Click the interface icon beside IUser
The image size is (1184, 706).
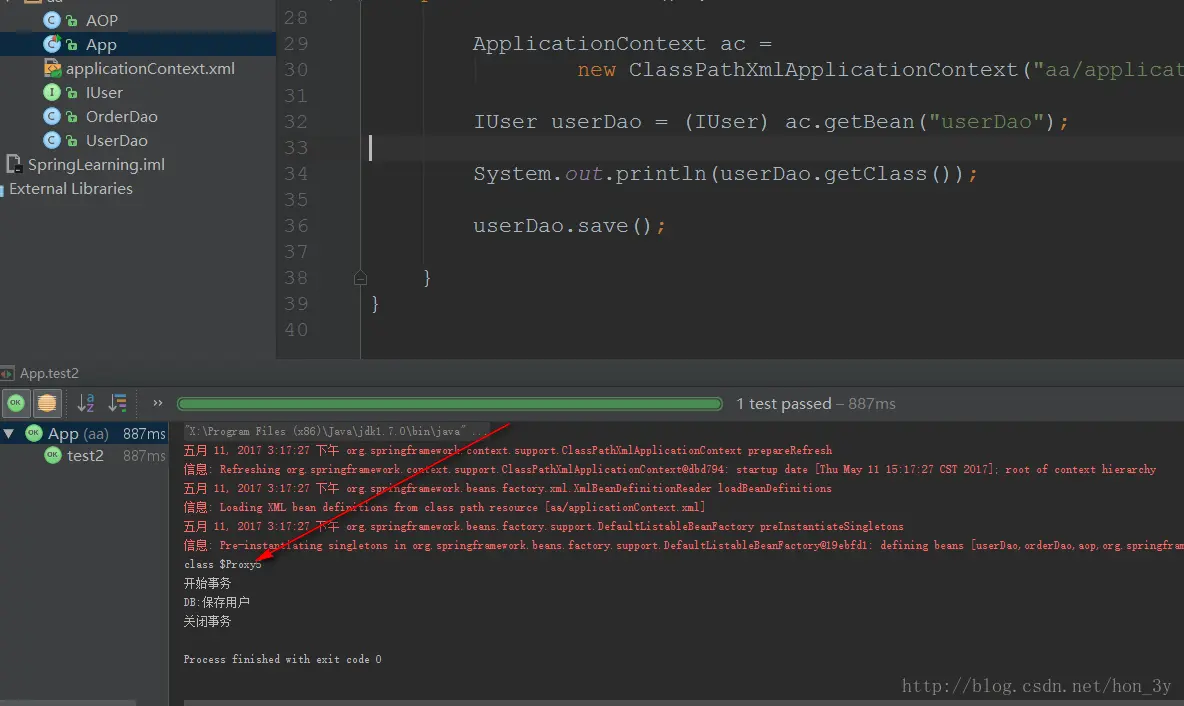click(51, 92)
